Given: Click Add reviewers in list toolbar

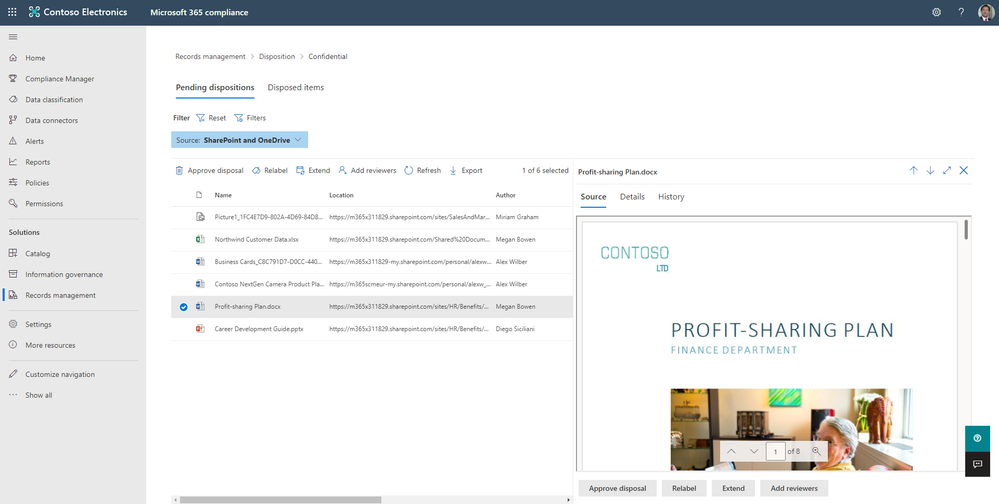Looking at the screenshot, I should [367, 171].
